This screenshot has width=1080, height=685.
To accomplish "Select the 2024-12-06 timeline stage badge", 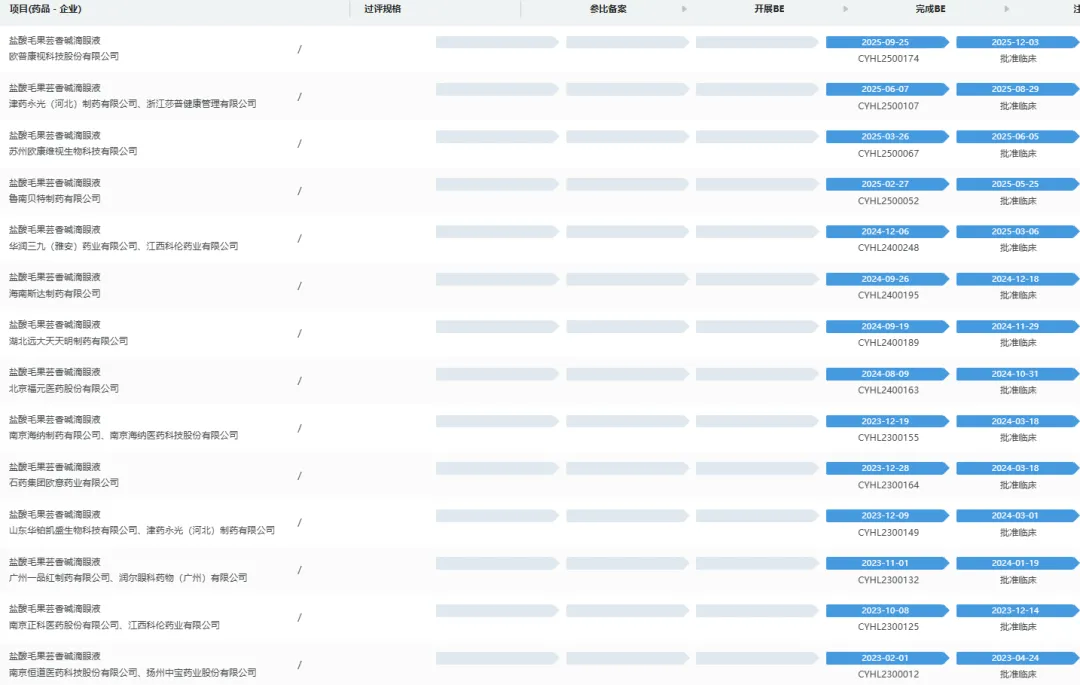I will 885,232.
